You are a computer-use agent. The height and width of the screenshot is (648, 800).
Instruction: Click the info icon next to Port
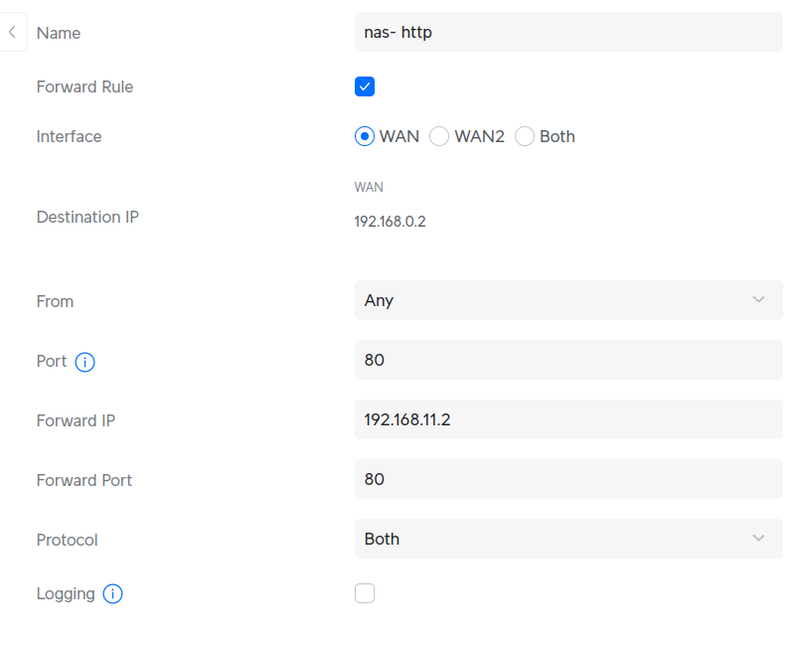point(85,362)
